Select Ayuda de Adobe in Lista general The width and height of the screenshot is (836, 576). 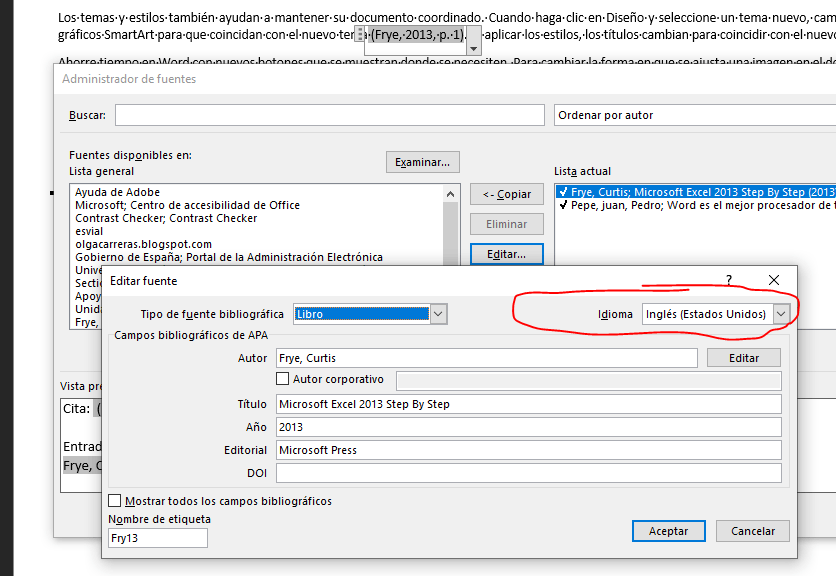117,192
